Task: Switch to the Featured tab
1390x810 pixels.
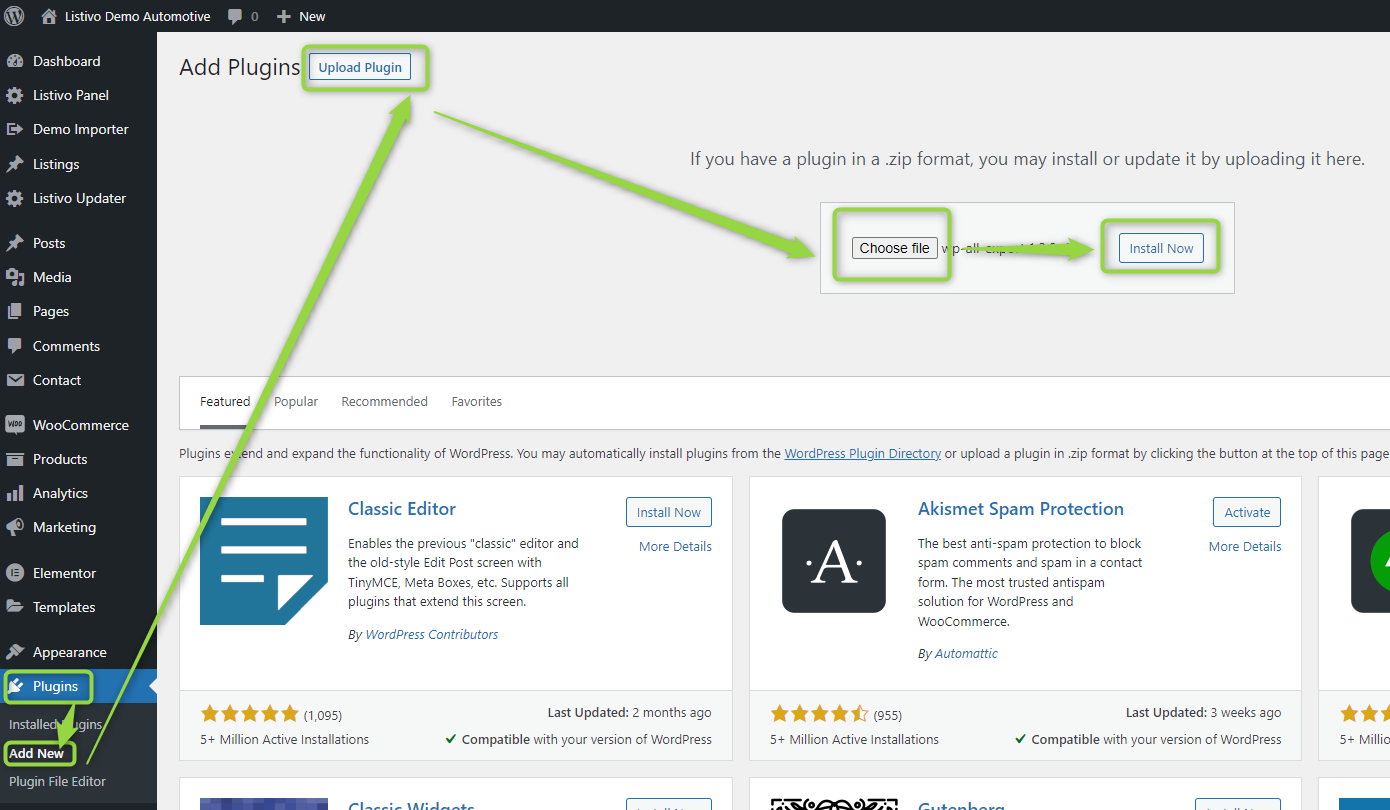Action: 225,401
